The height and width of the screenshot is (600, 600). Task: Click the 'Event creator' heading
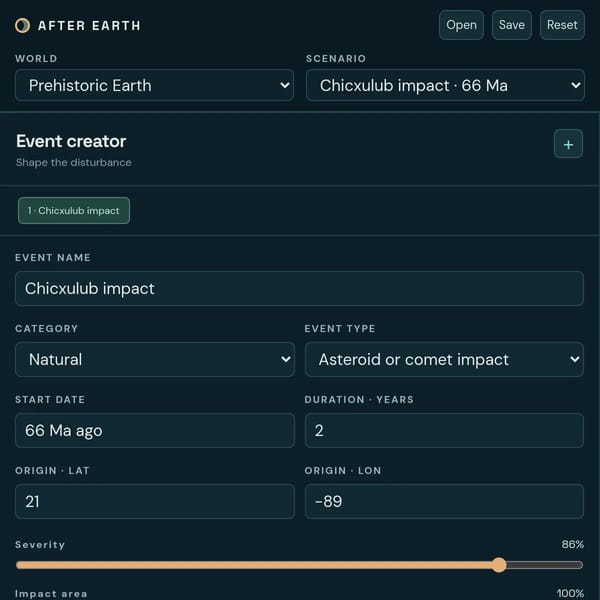pyautogui.click(x=71, y=141)
